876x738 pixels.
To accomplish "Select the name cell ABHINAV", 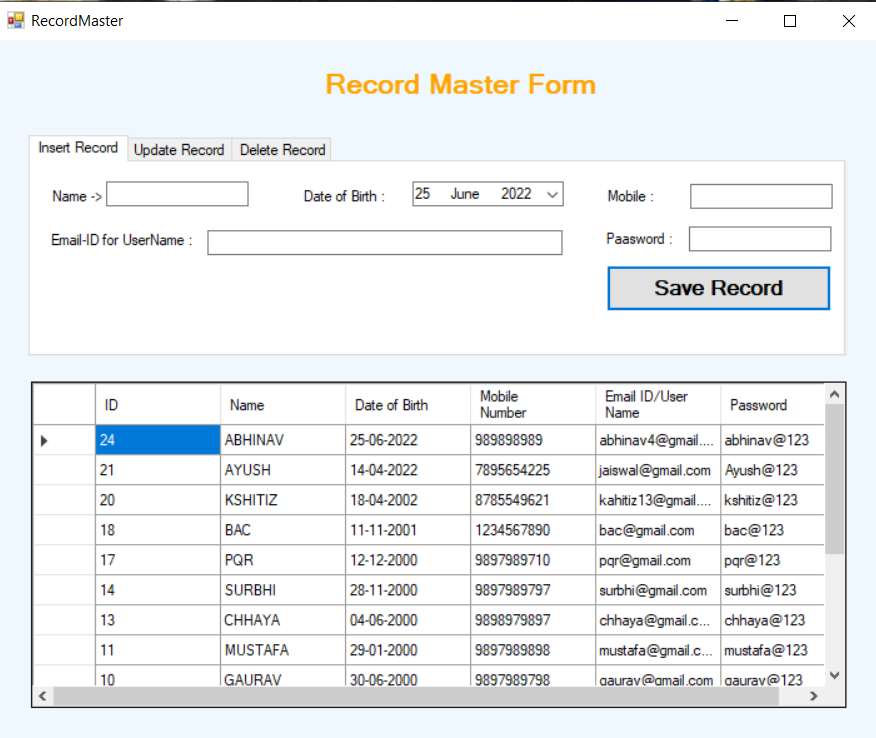I will click(283, 440).
